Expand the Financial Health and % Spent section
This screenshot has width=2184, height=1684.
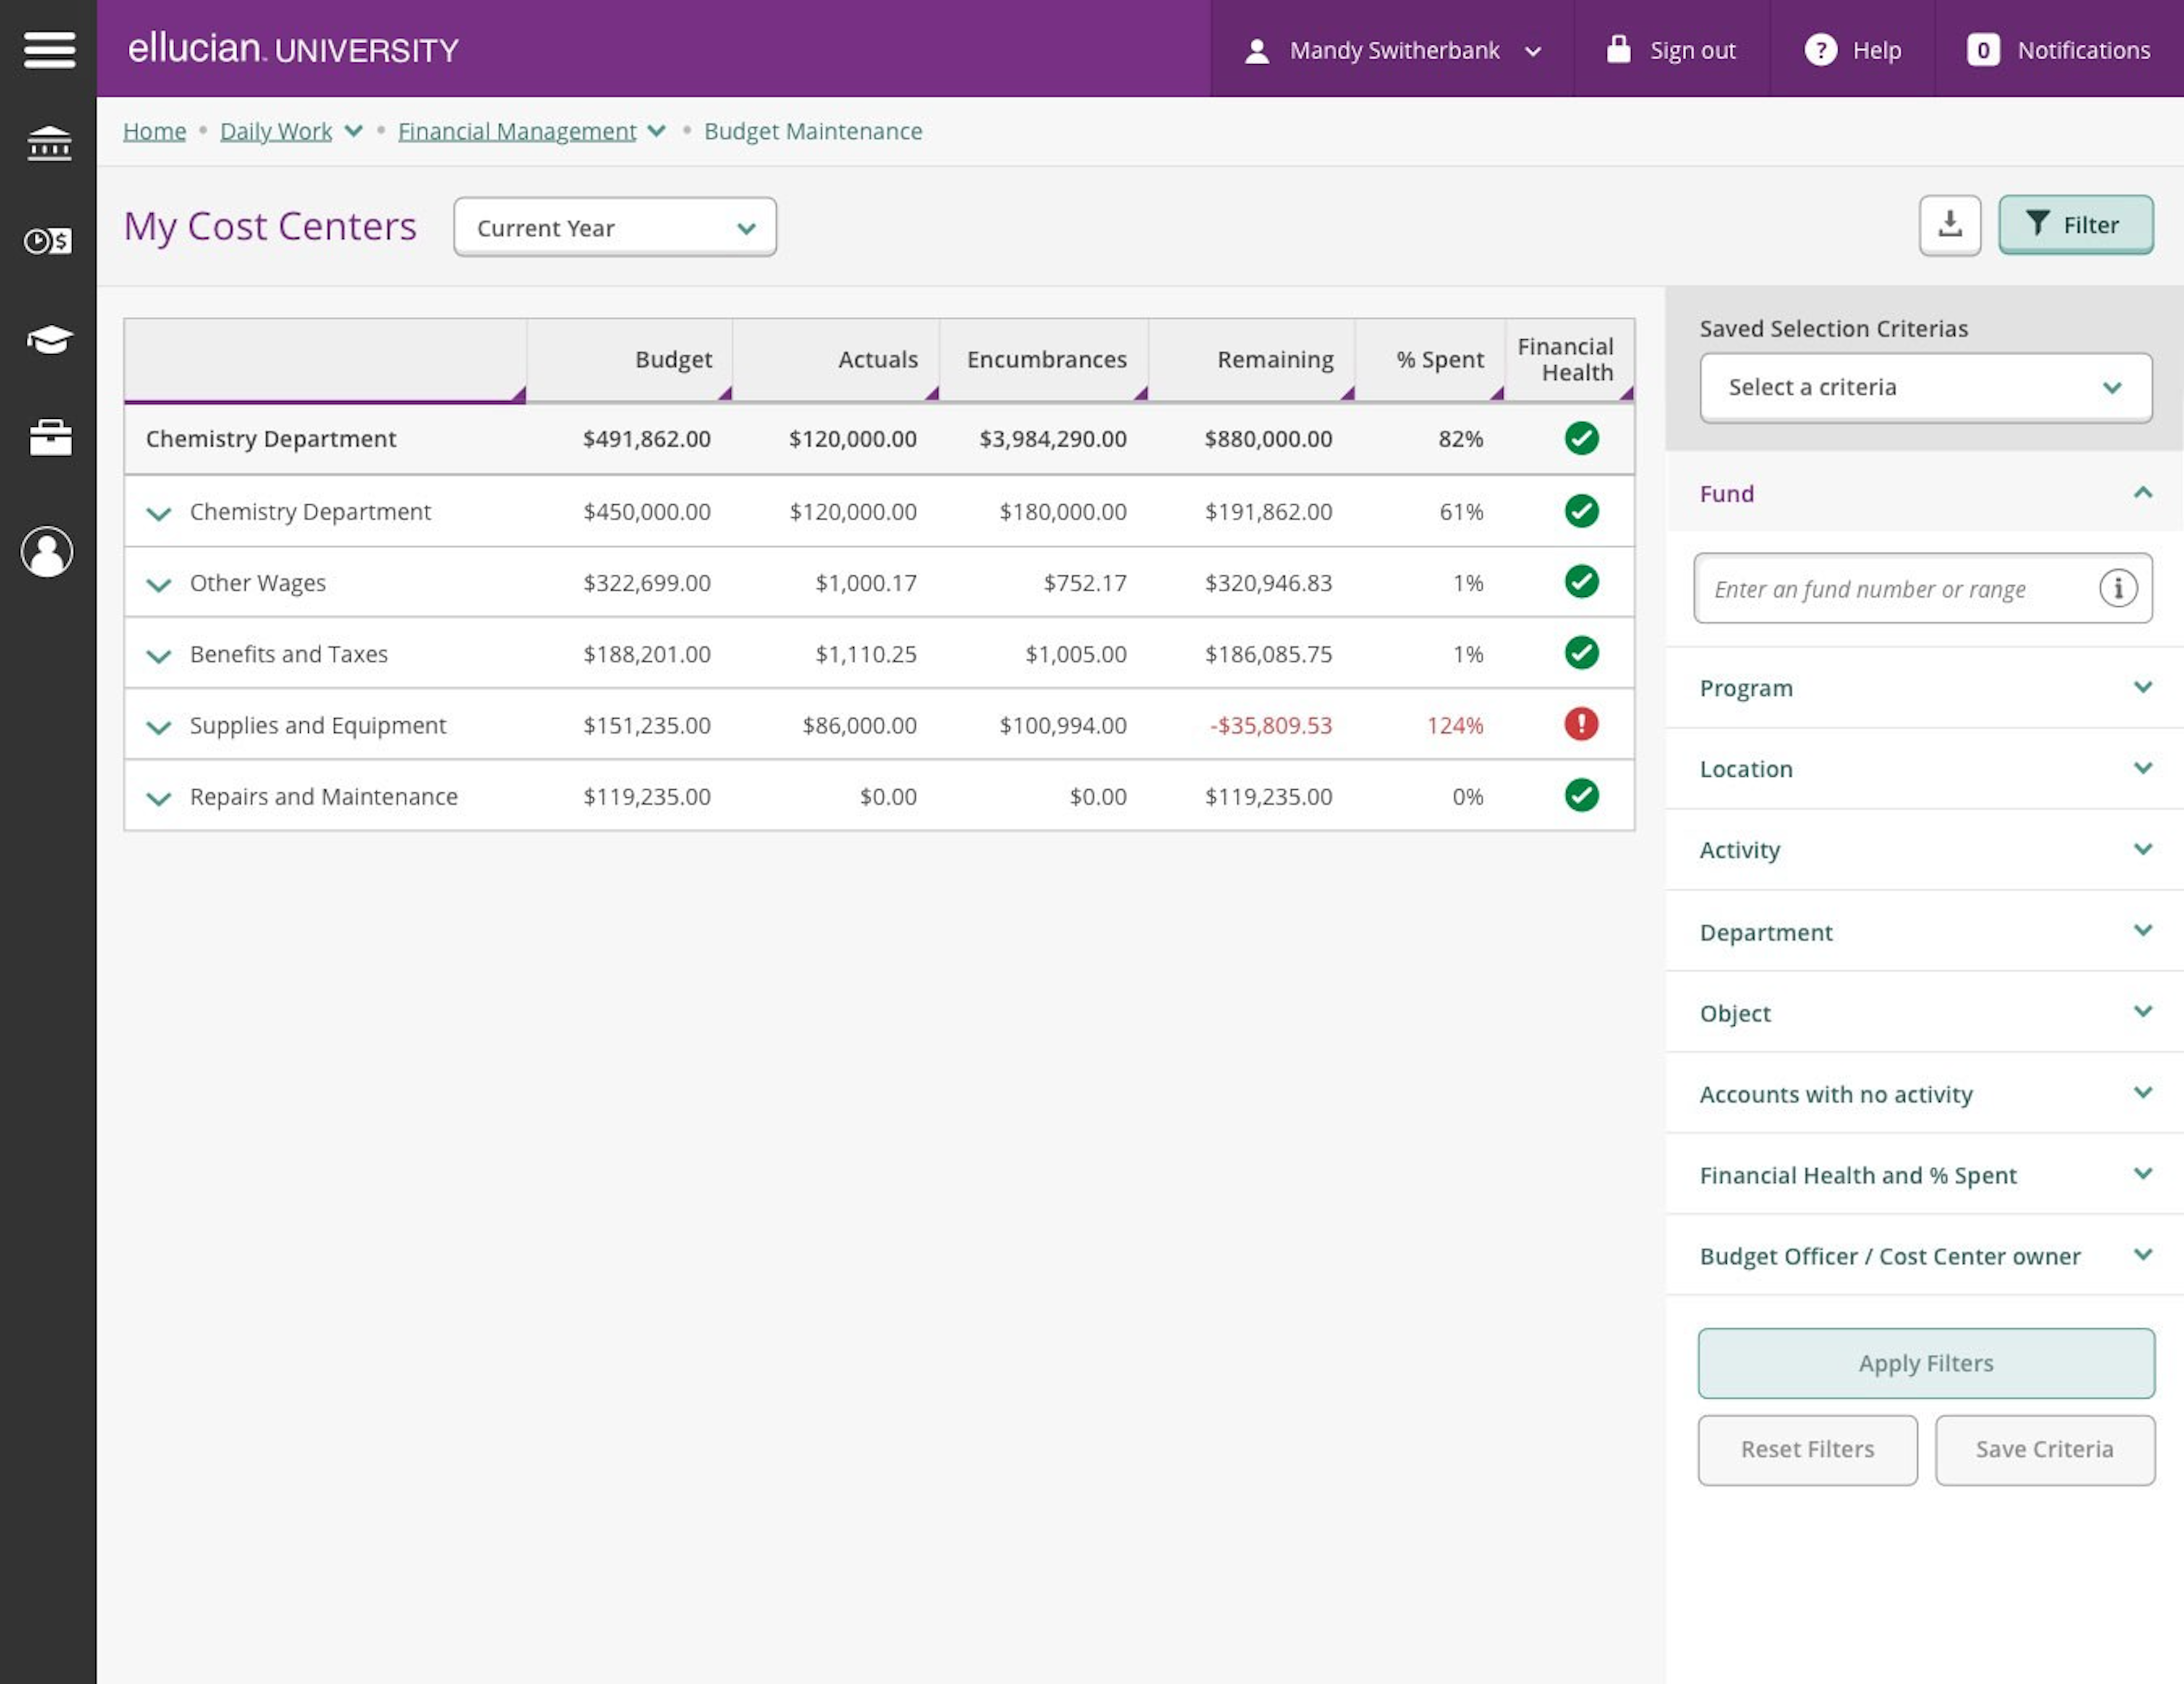coord(2143,1174)
